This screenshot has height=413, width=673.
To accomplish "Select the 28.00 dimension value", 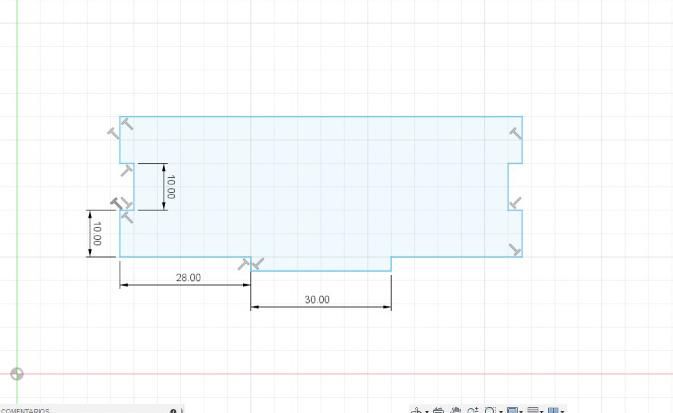I will tap(188, 278).
